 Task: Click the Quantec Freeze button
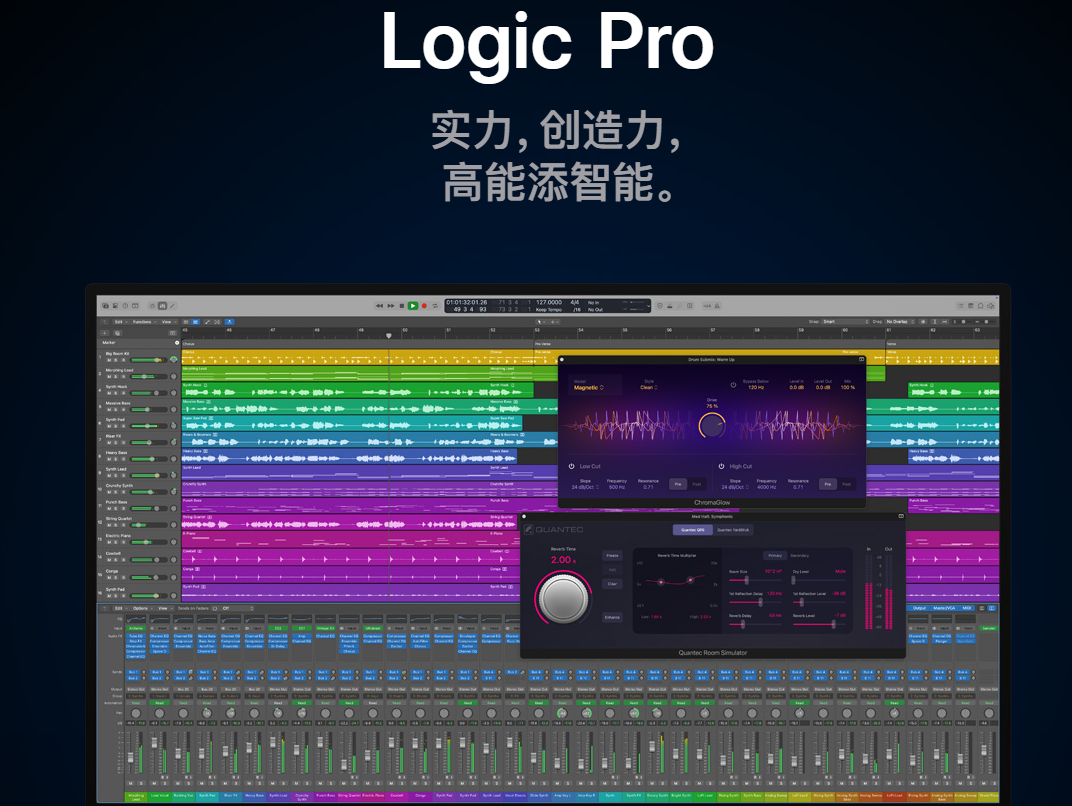tap(613, 555)
